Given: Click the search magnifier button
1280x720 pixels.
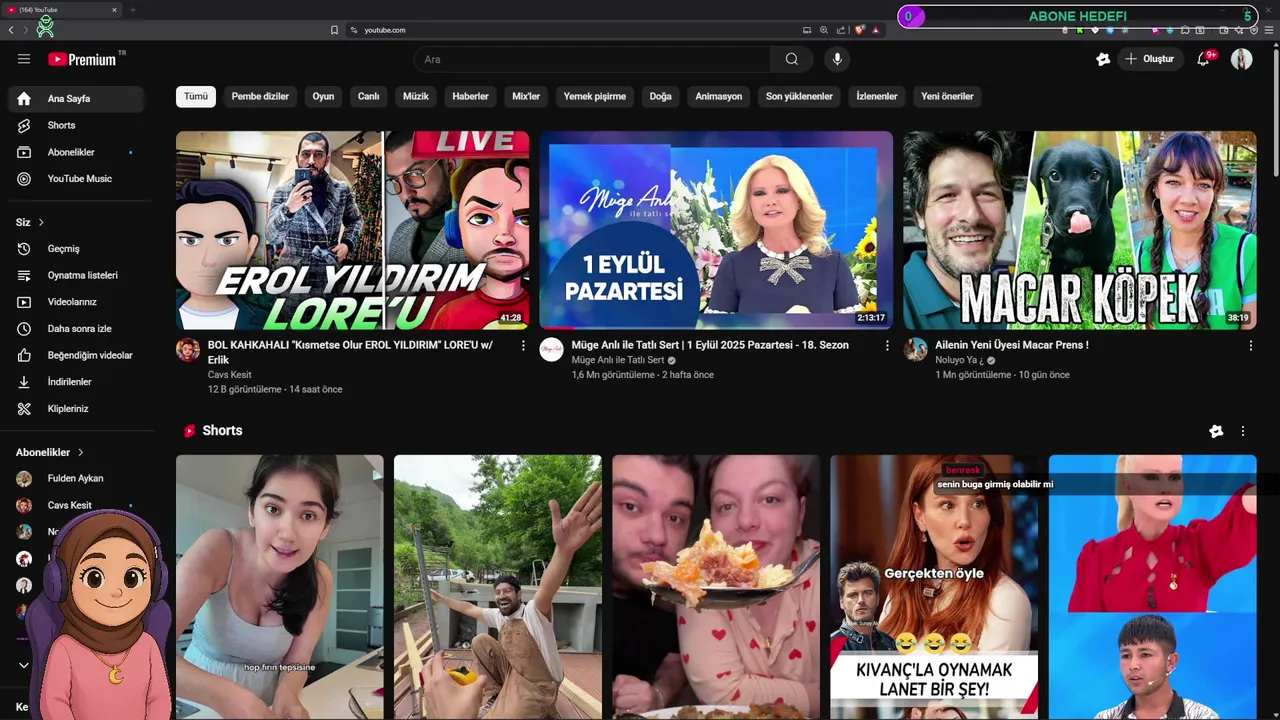Looking at the screenshot, I should coord(792,59).
